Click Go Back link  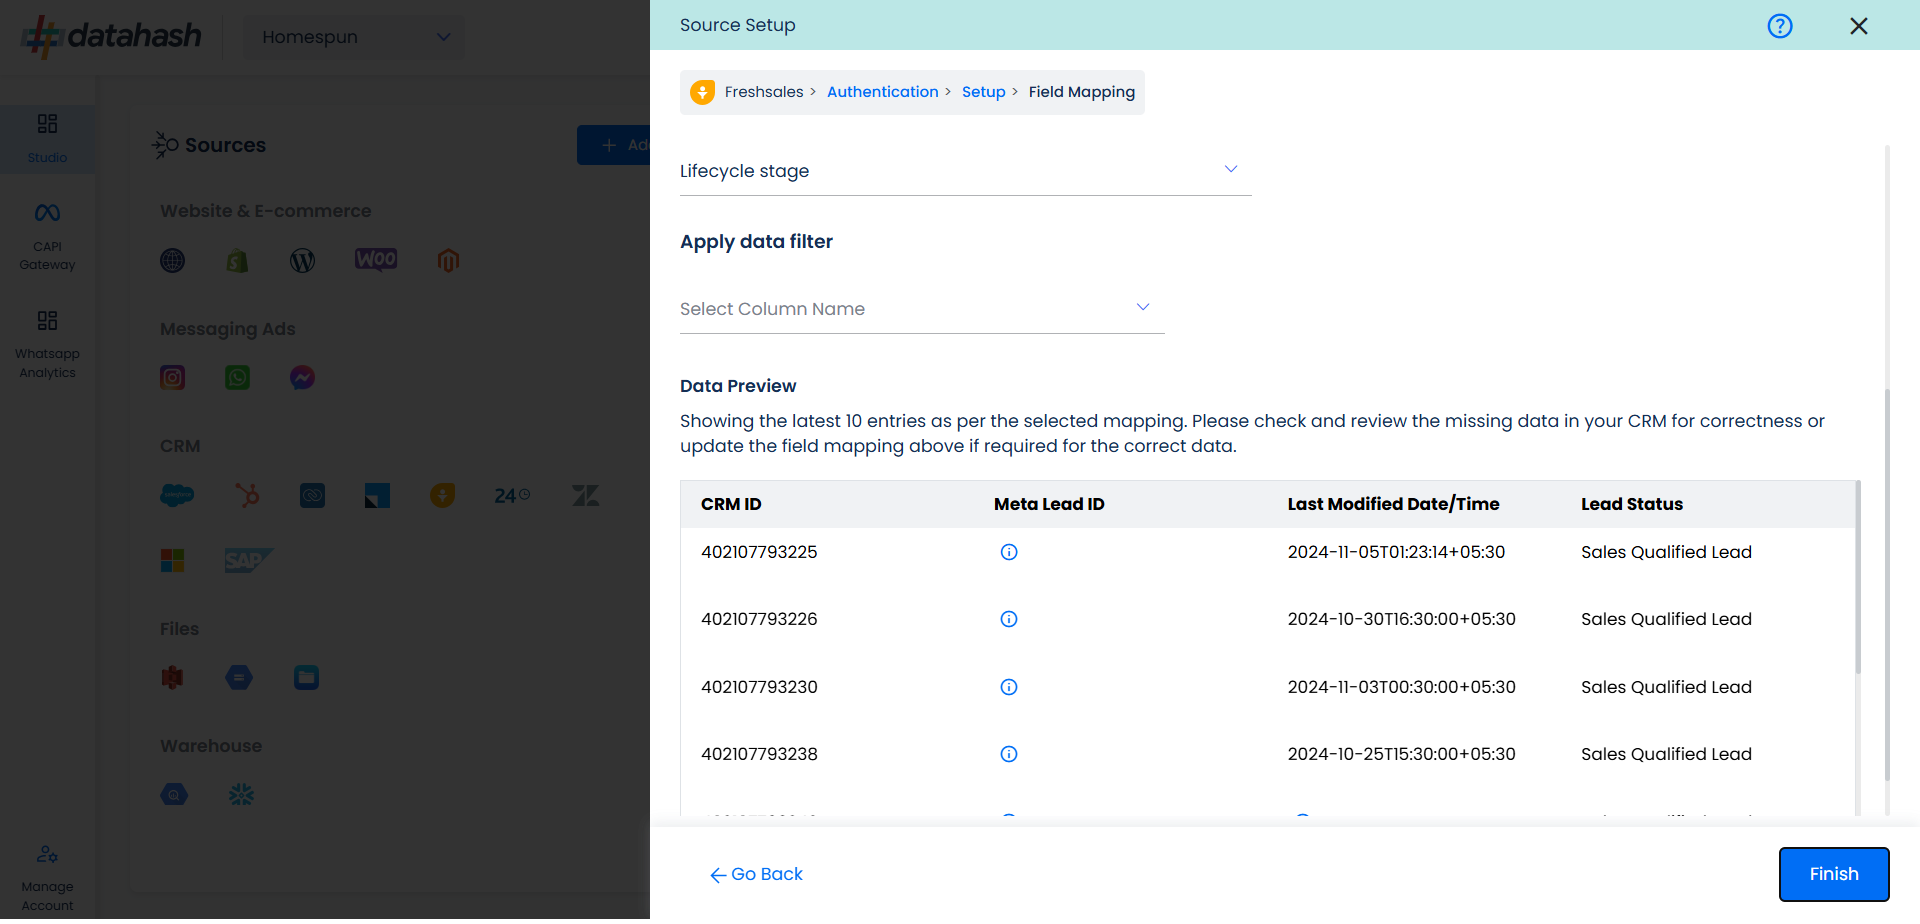[x=756, y=874]
